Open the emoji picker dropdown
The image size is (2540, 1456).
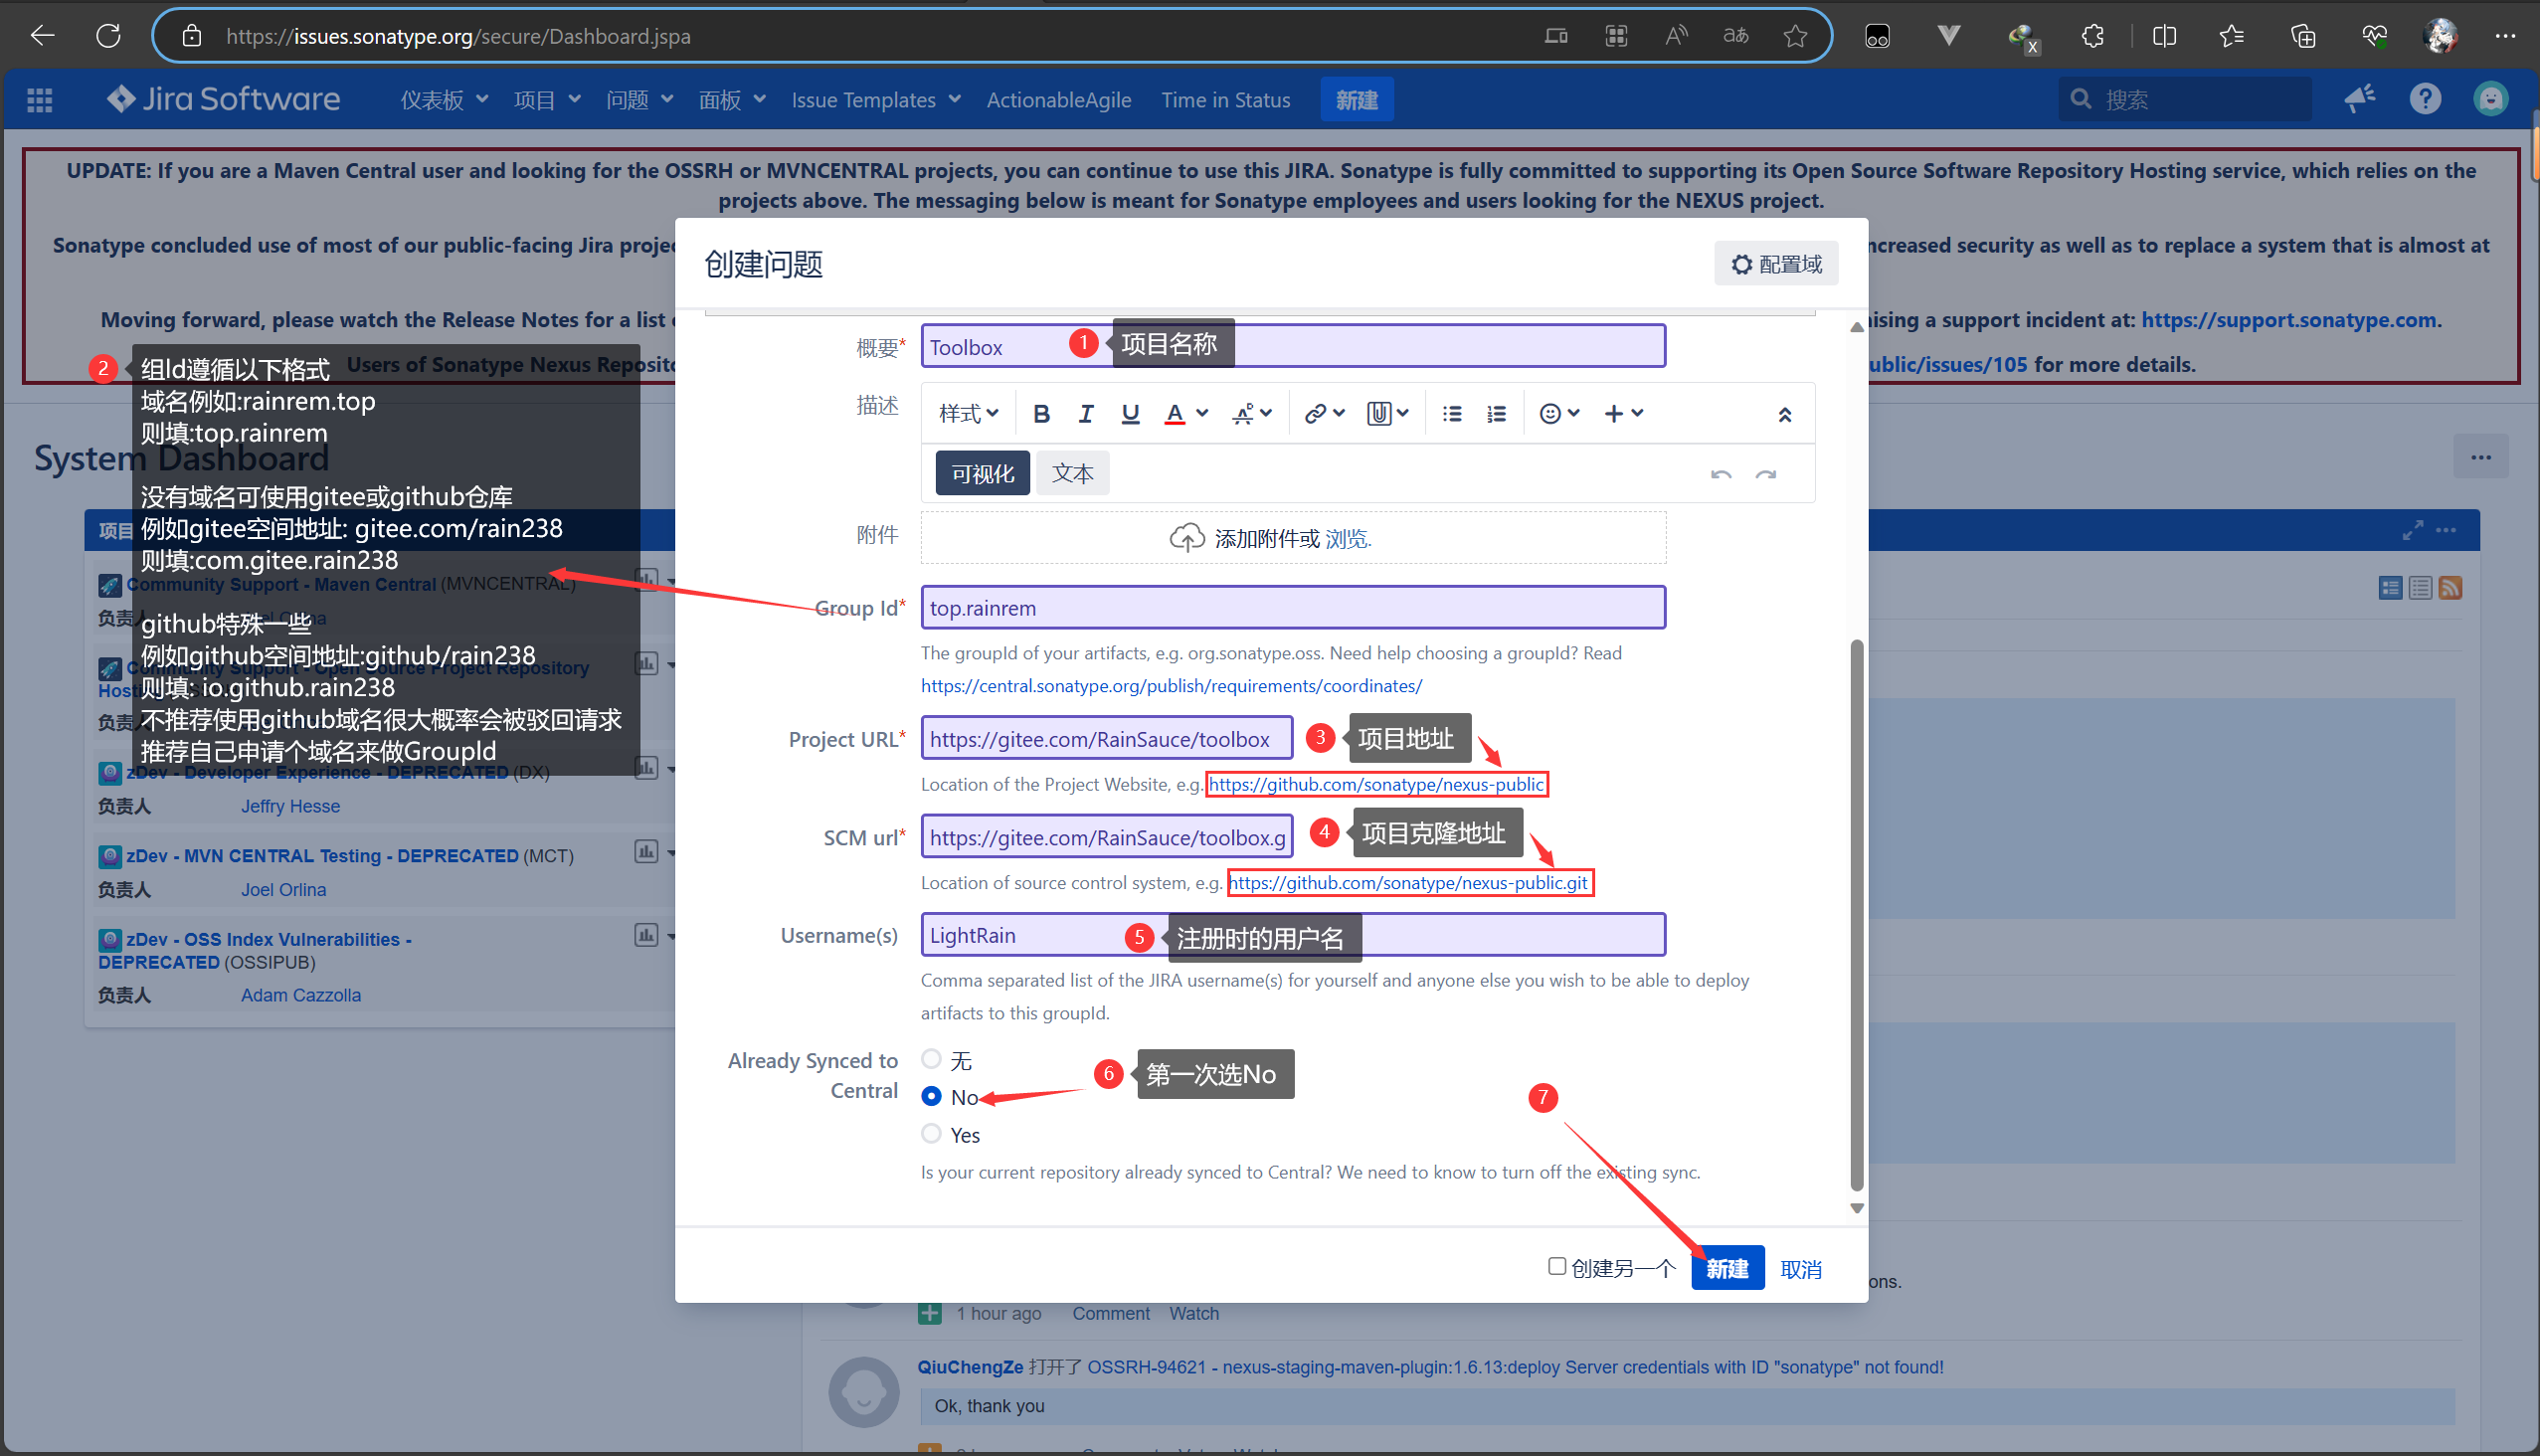(x=1558, y=413)
